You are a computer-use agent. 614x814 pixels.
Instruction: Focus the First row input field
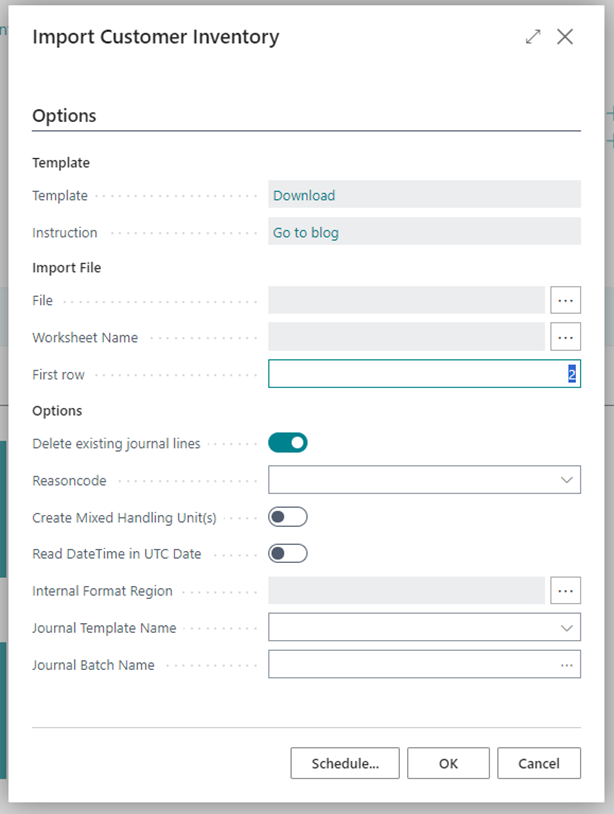(425, 374)
